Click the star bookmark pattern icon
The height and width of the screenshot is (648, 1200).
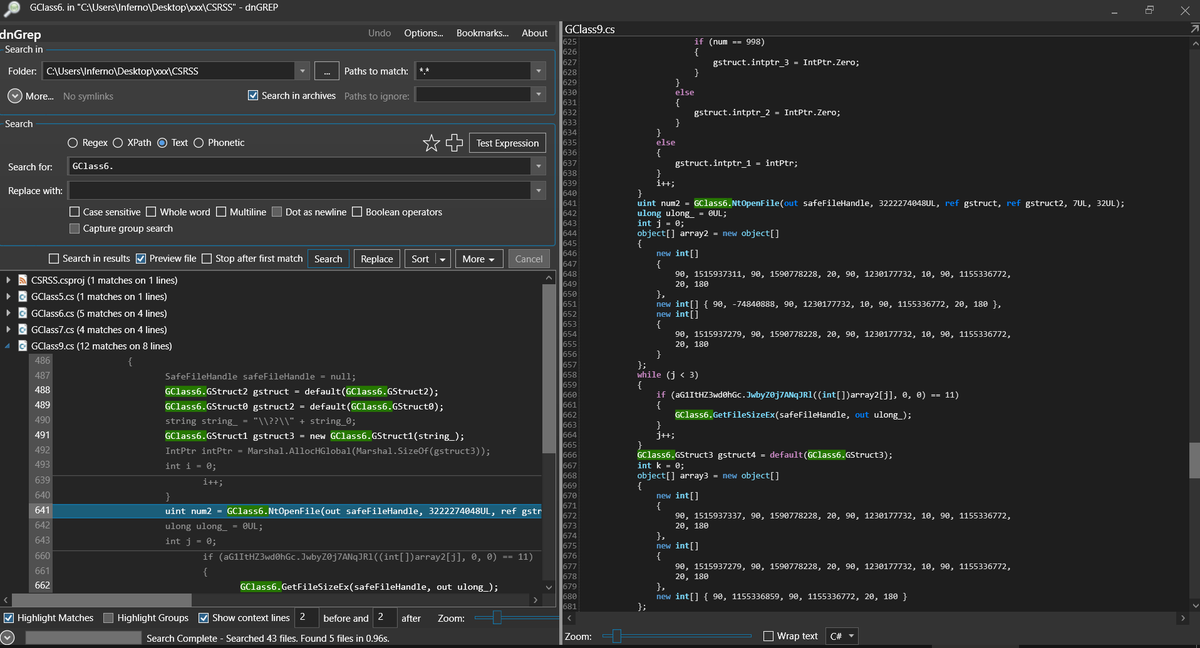(x=432, y=143)
